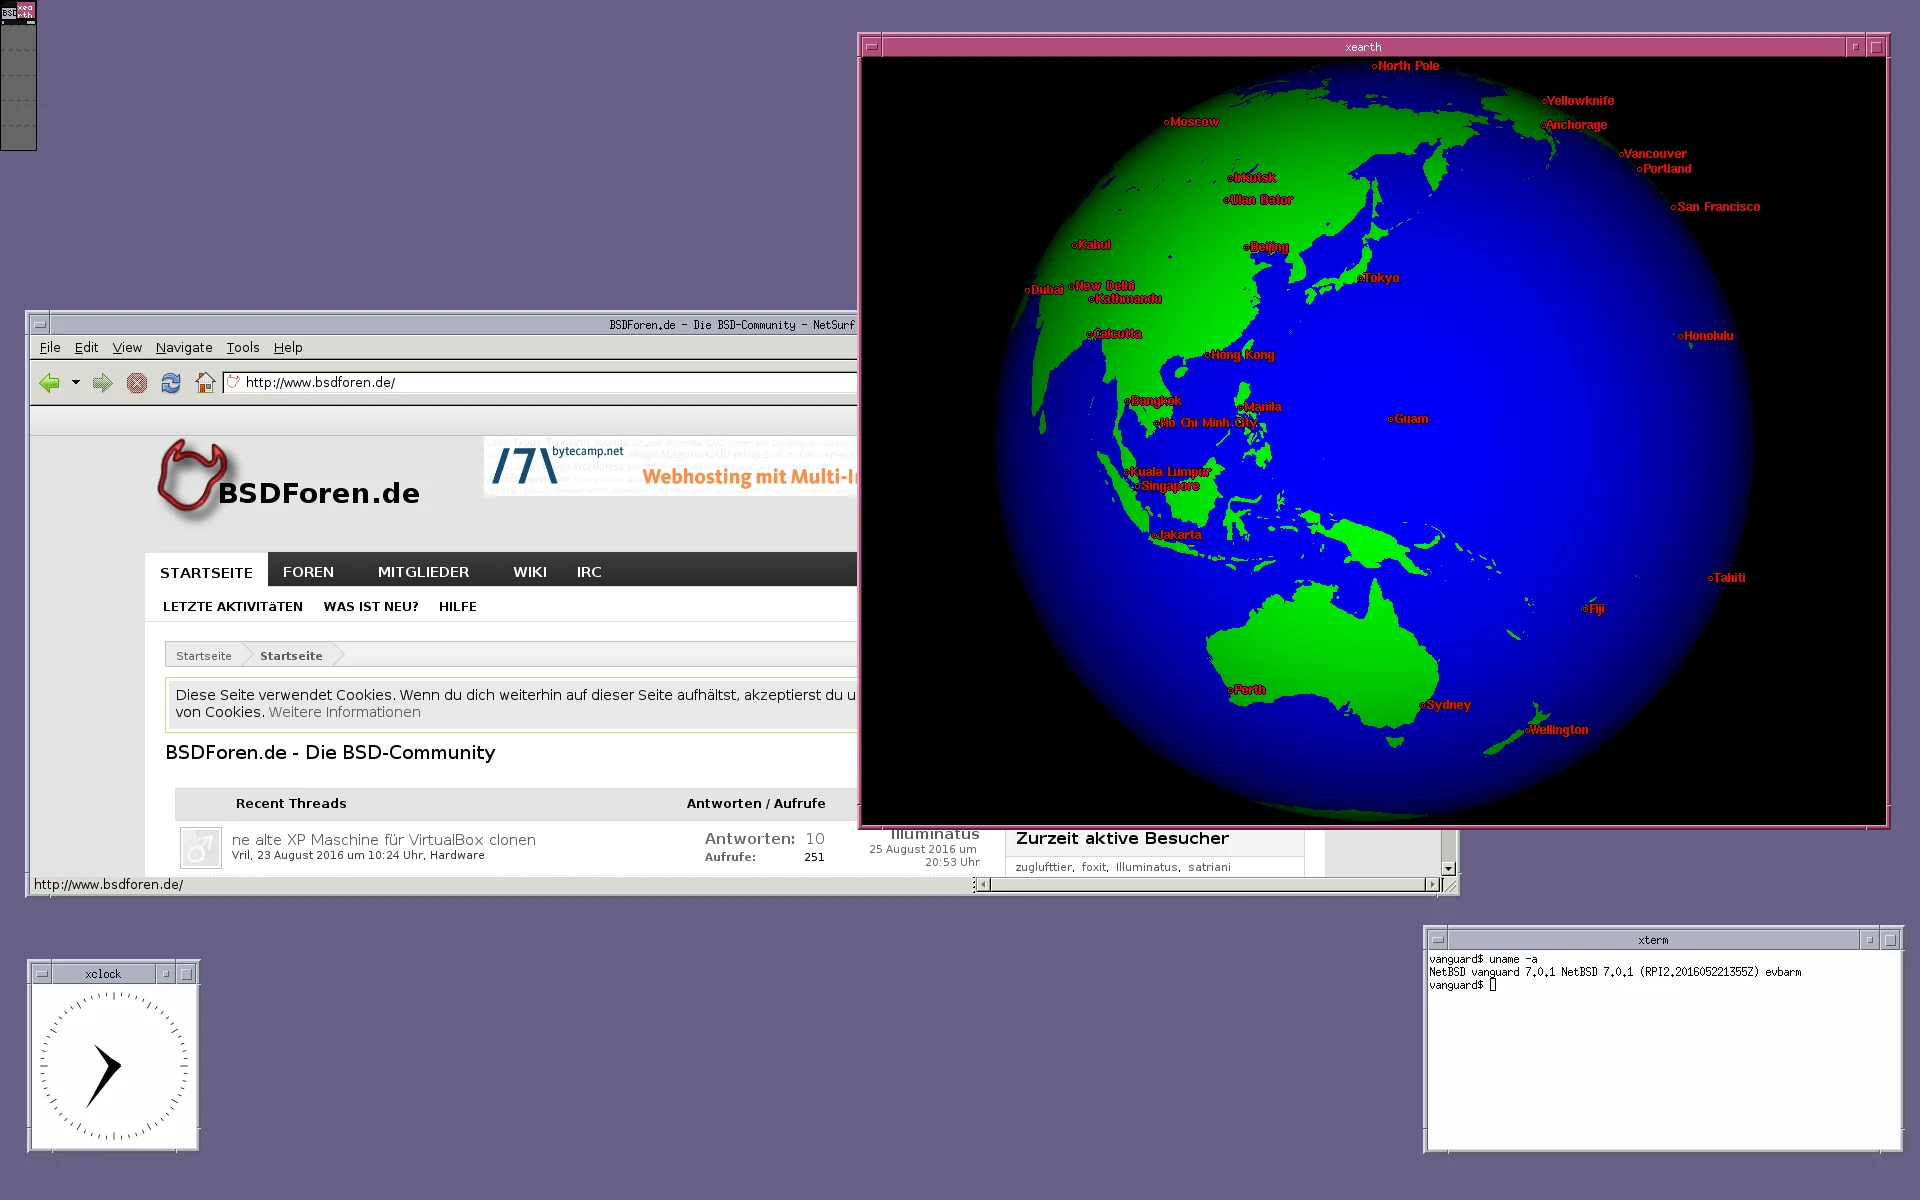Select the STARTSEITE tab
The image size is (1920, 1200).
[206, 572]
